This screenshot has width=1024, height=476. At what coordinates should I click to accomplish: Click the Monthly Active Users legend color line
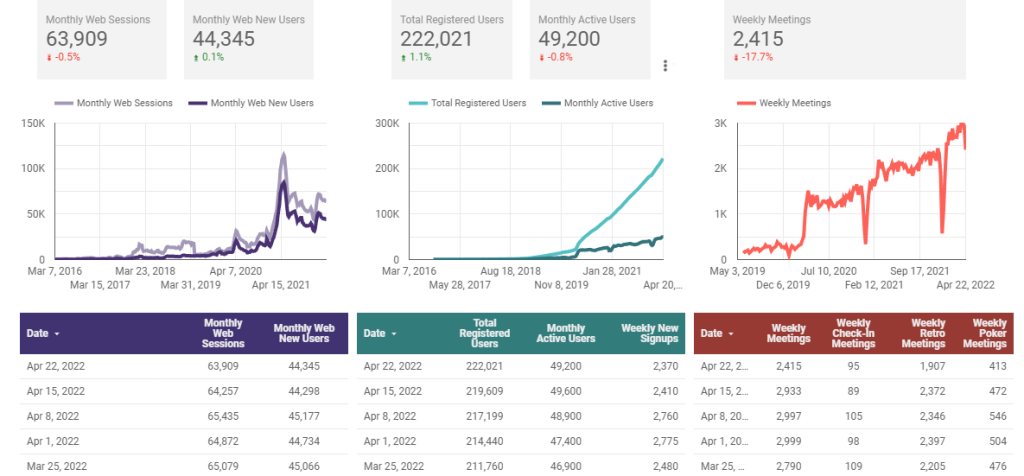[551, 103]
